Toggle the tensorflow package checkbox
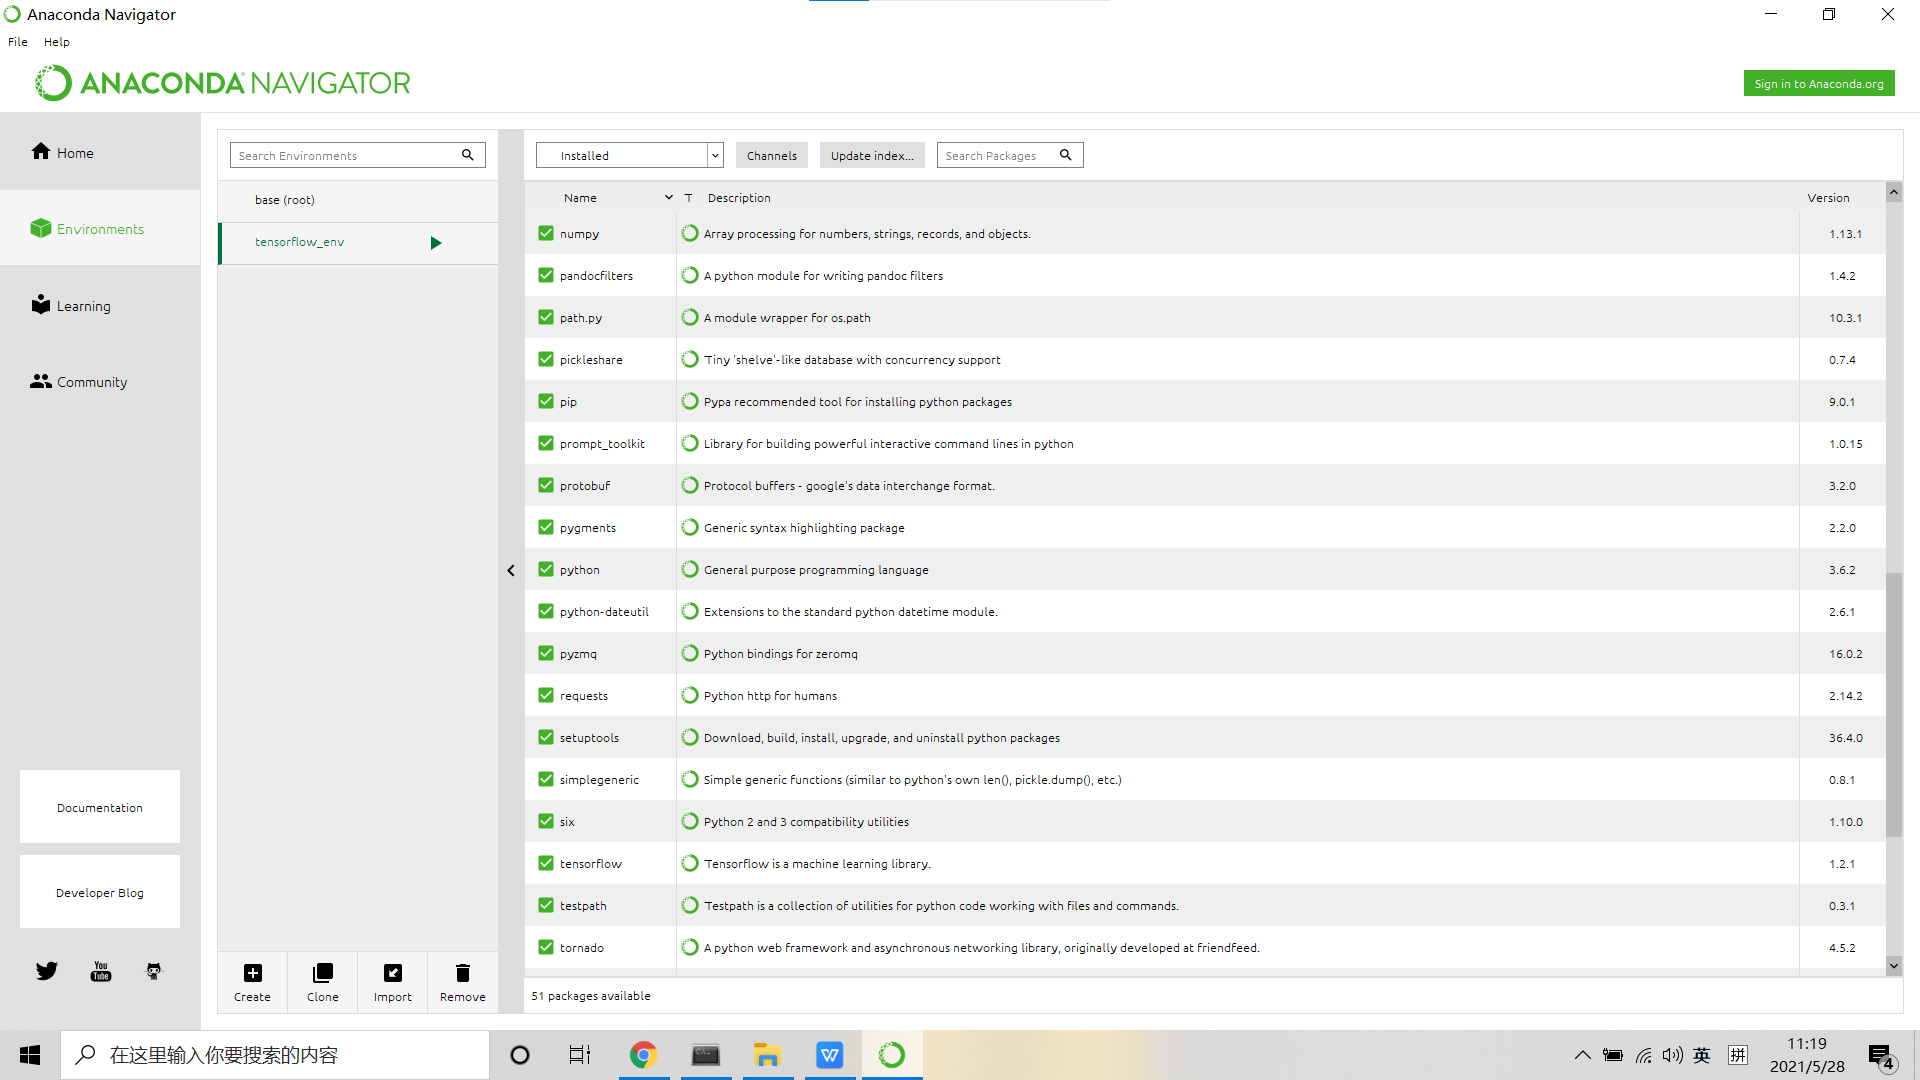The image size is (1920, 1080). pos(546,863)
